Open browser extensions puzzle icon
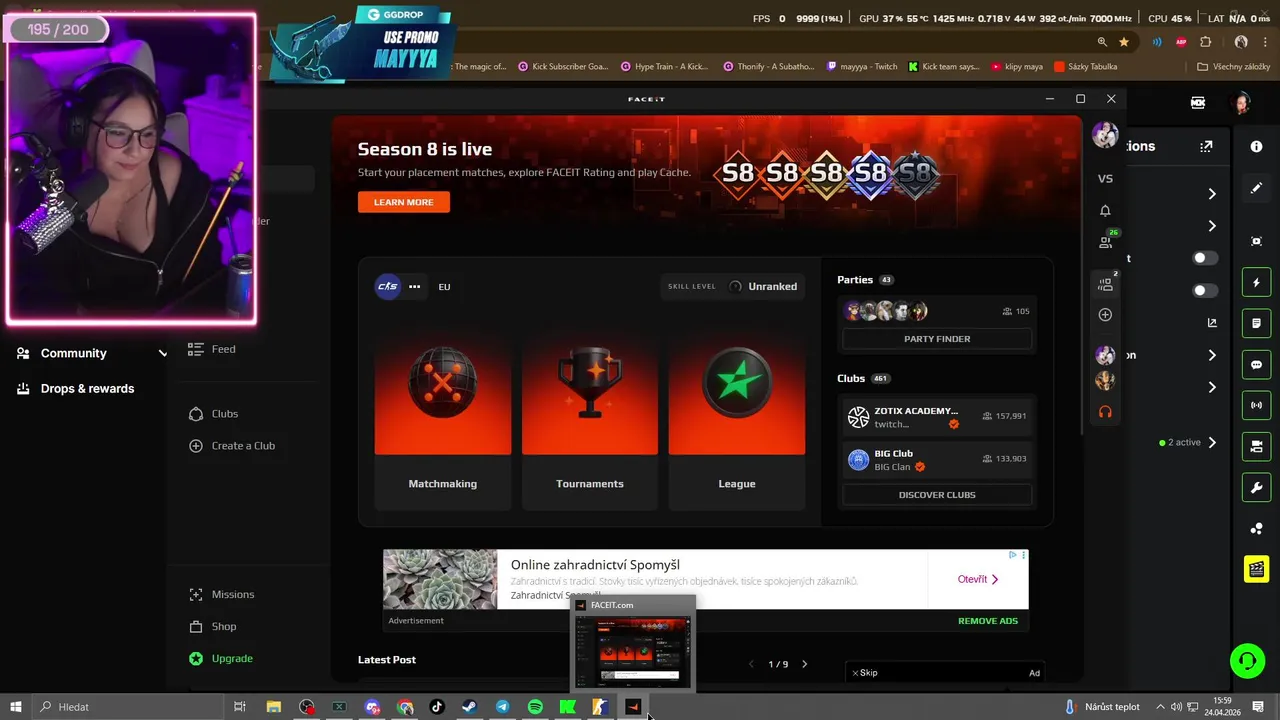 (1206, 42)
